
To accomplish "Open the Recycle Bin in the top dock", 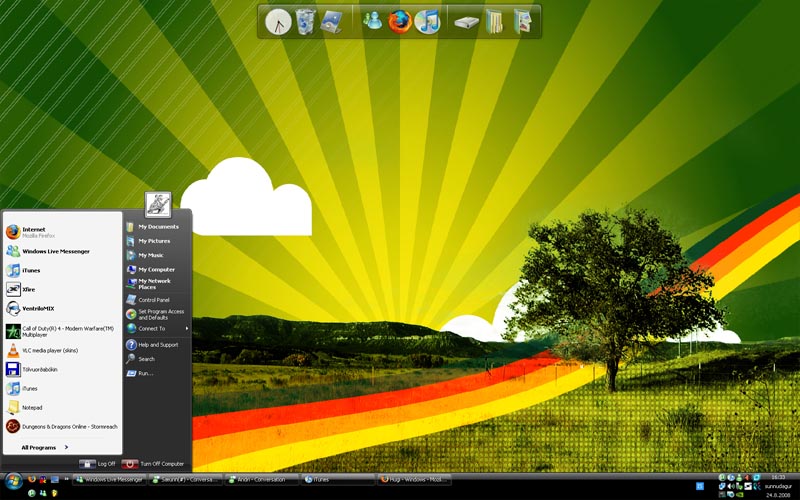I will 305,22.
